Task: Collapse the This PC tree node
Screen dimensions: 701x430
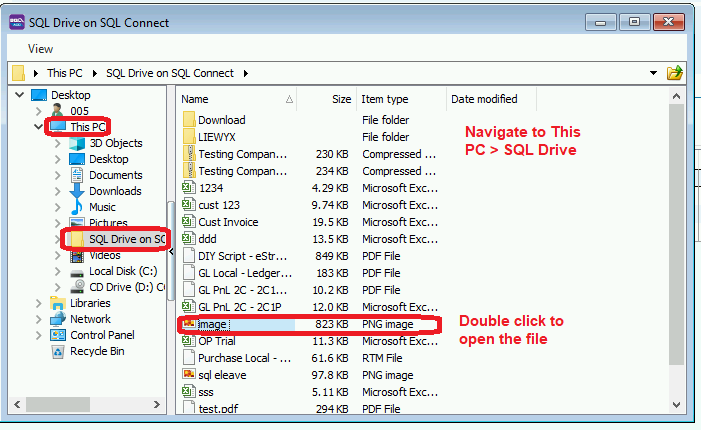Action: coord(39,127)
